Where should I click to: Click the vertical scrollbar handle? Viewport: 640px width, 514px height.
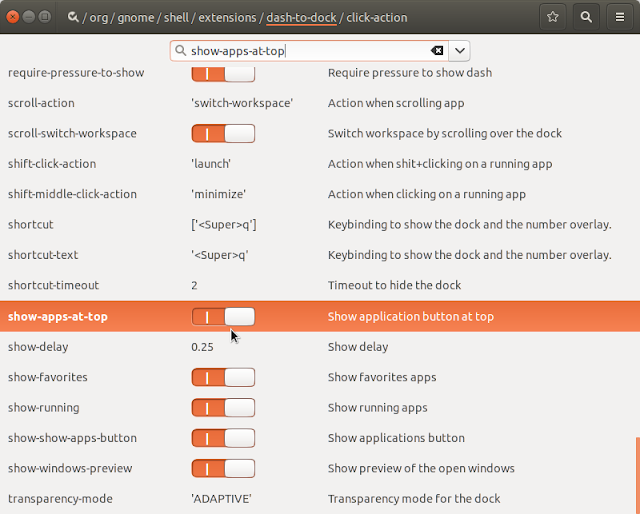pos(638,476)
